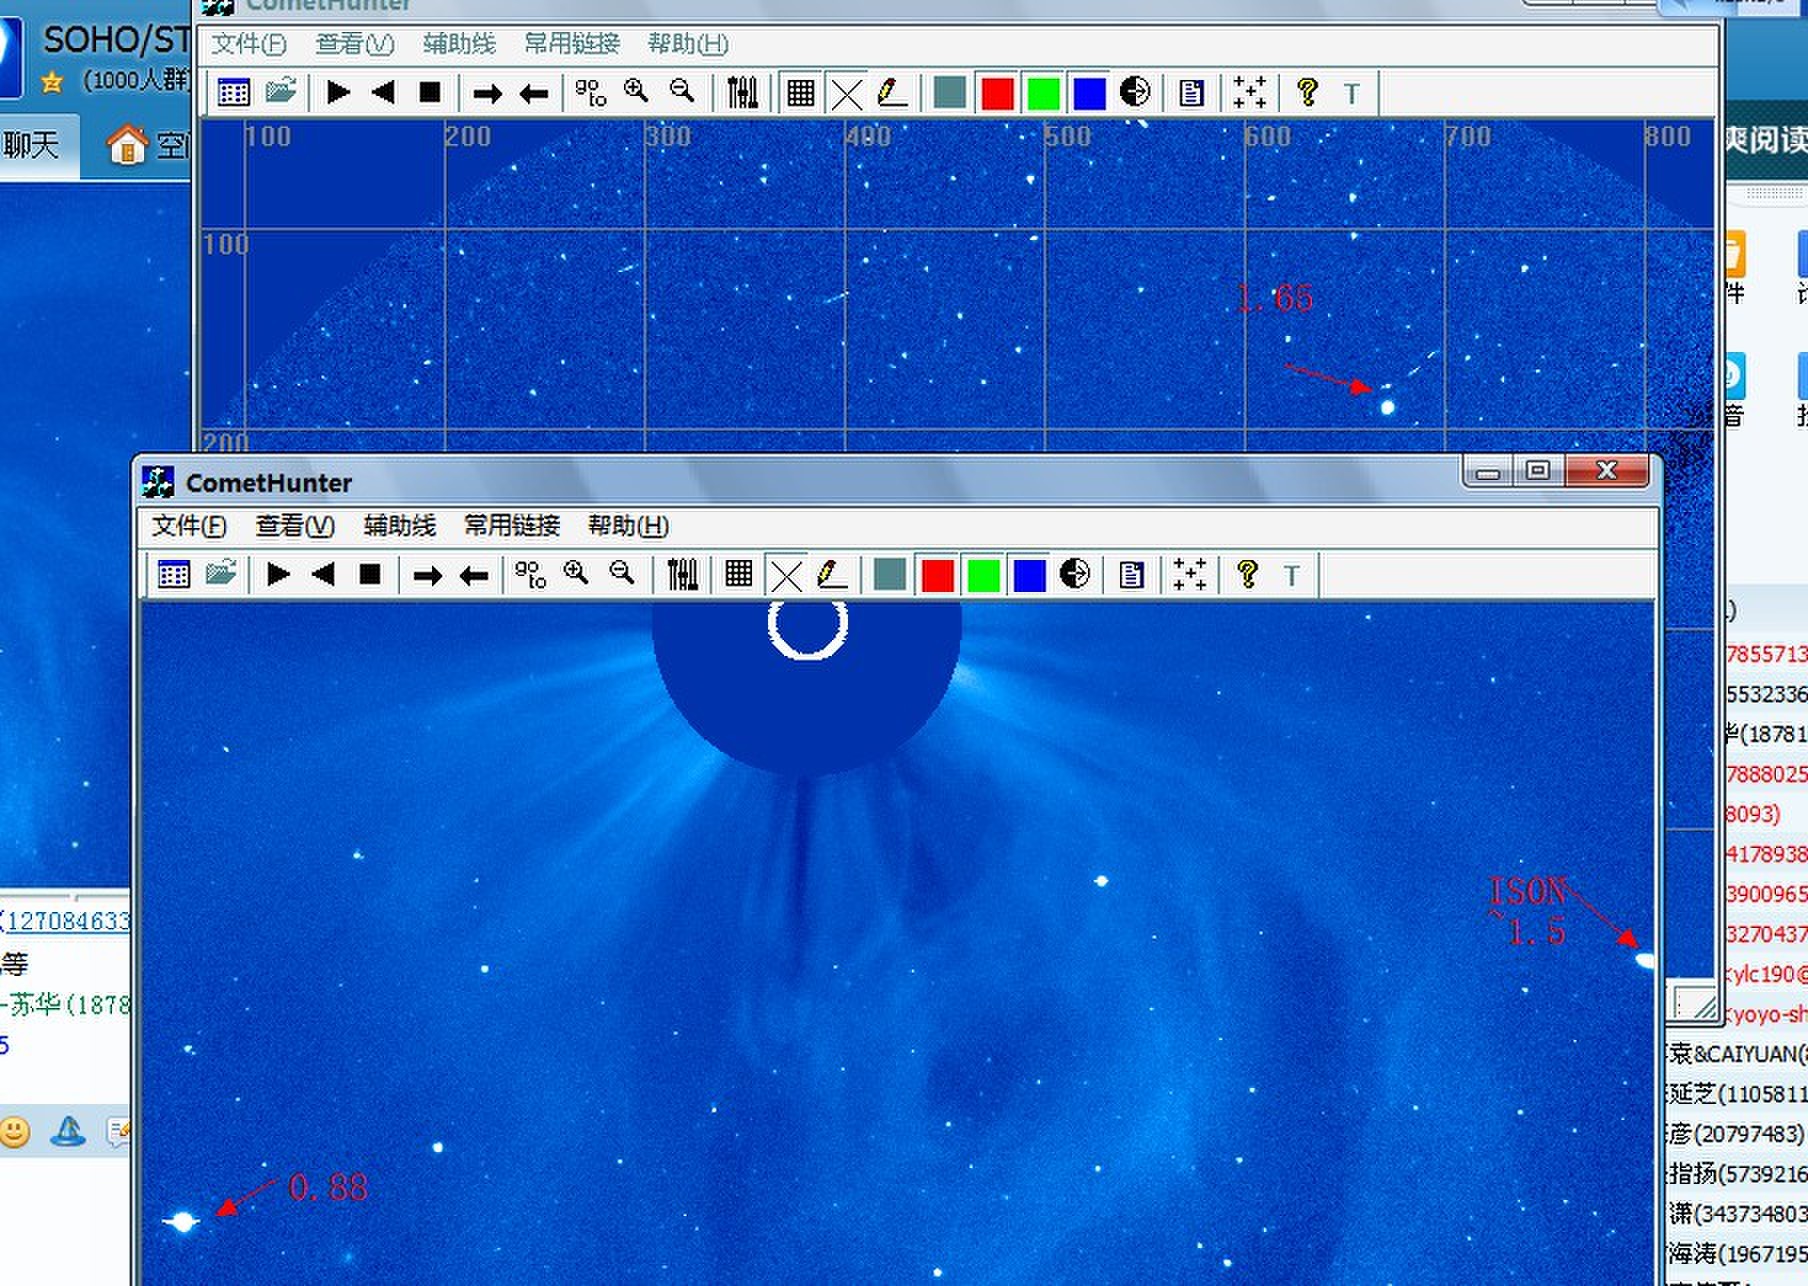Play the animation in reverse in back CometHunter window
Screen dimensions: 1808x1286
[383, 93]
